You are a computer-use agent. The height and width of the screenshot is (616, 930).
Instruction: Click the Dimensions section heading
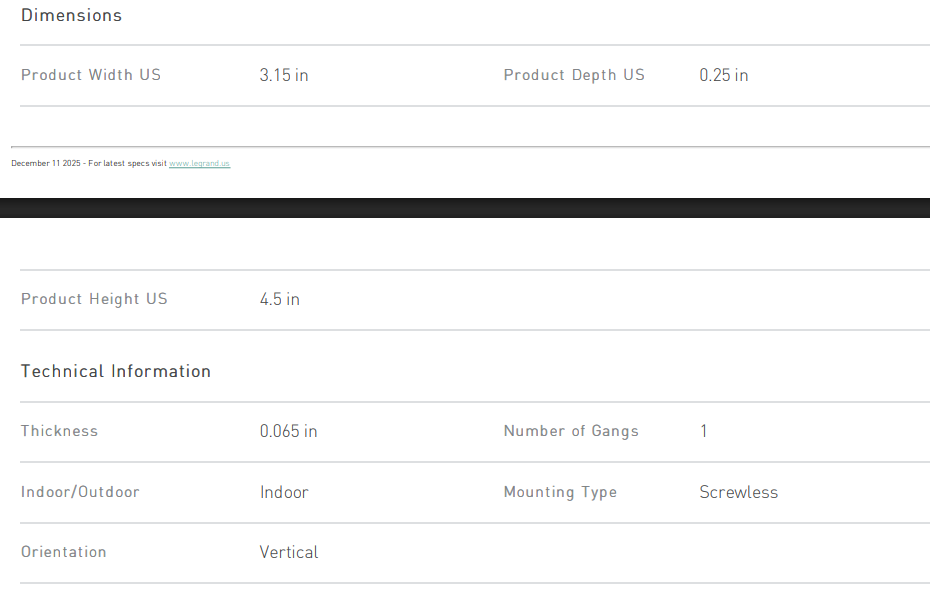71,16
